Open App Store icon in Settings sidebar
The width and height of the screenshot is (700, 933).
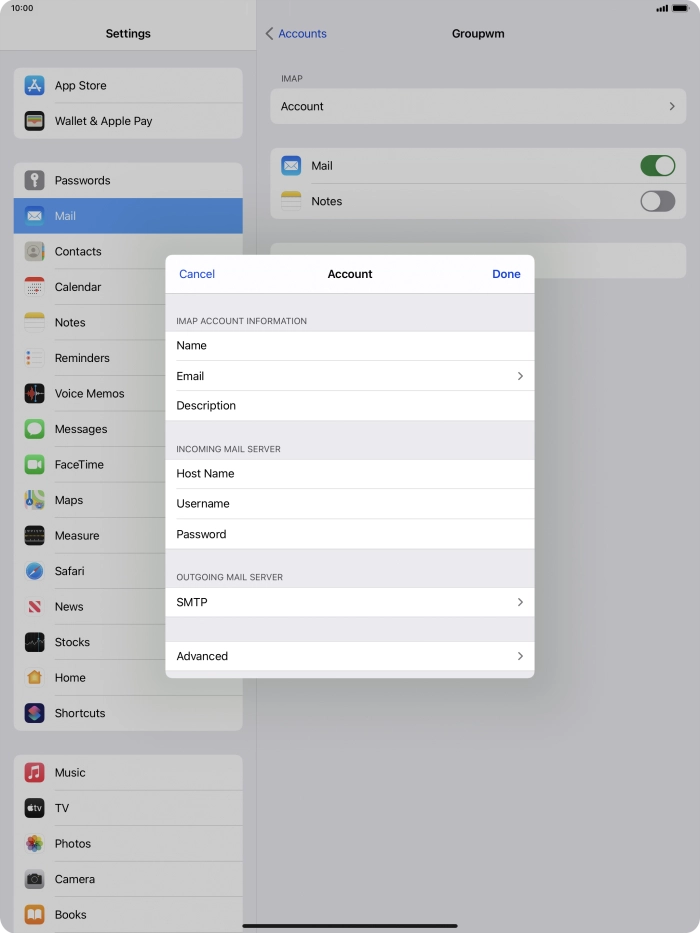35,86
